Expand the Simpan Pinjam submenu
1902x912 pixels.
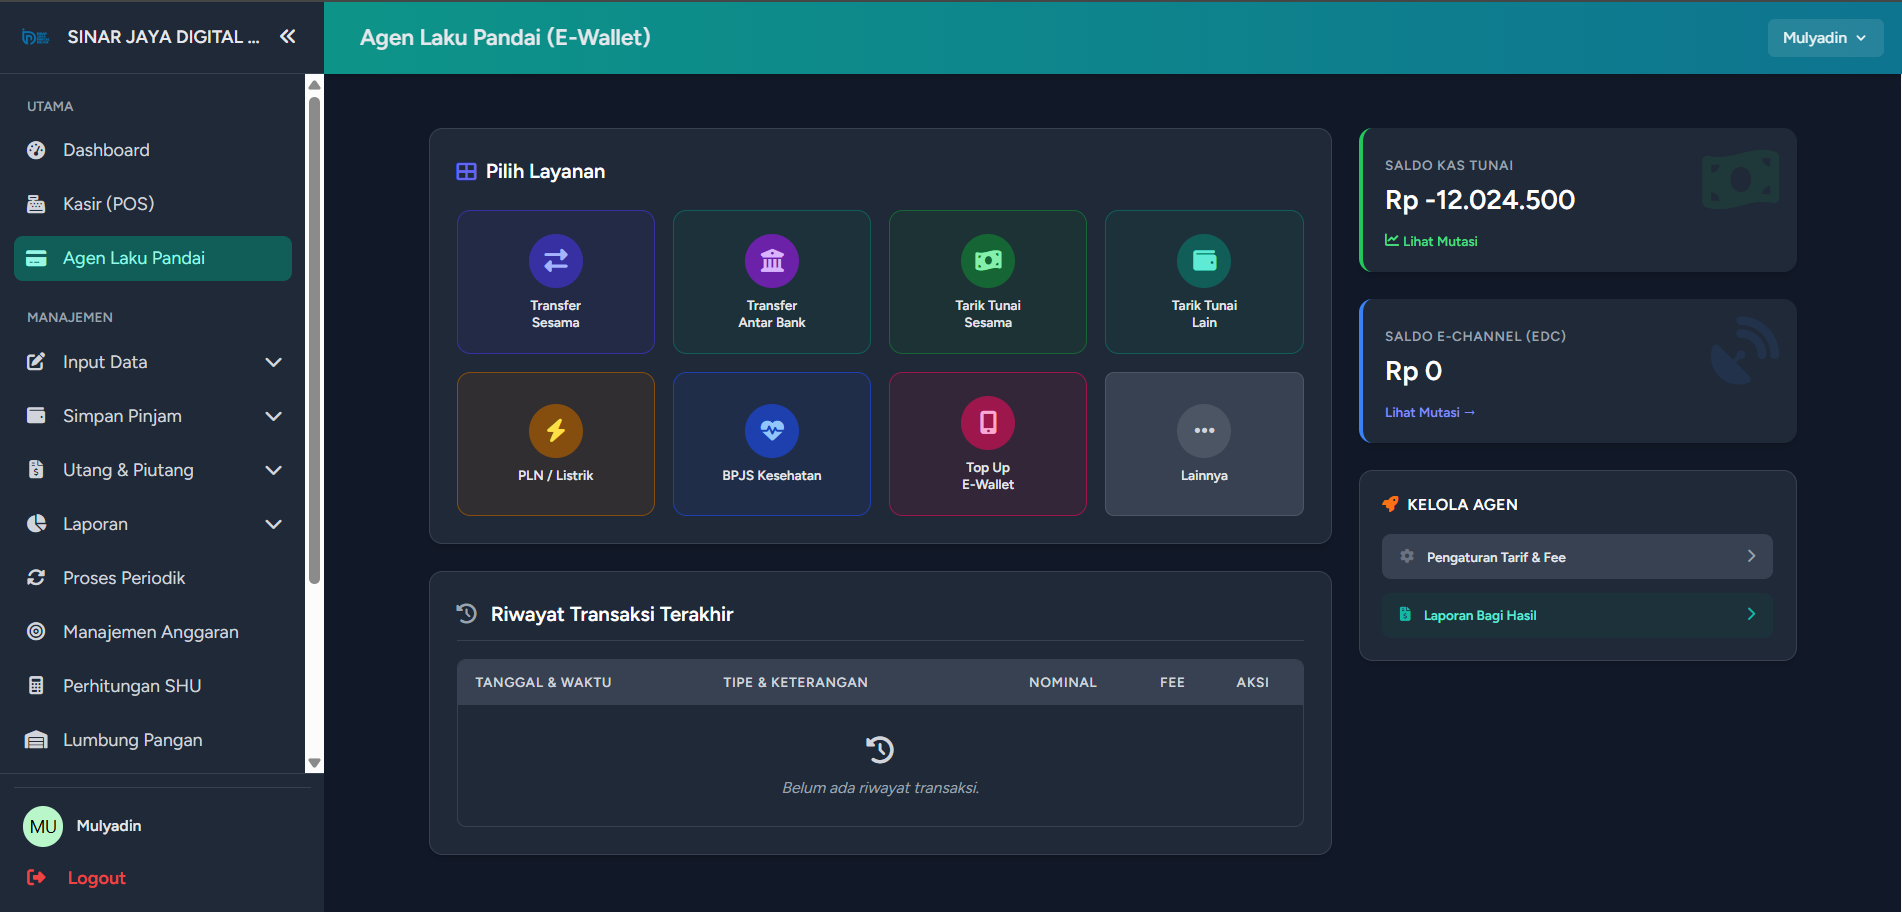273,416
